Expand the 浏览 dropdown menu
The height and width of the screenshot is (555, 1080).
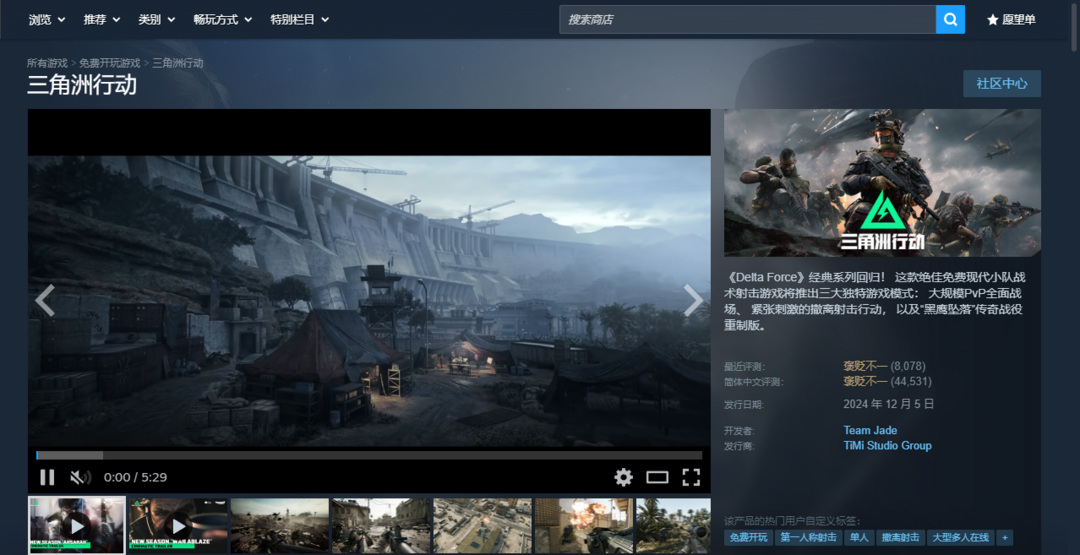(47, 19)
